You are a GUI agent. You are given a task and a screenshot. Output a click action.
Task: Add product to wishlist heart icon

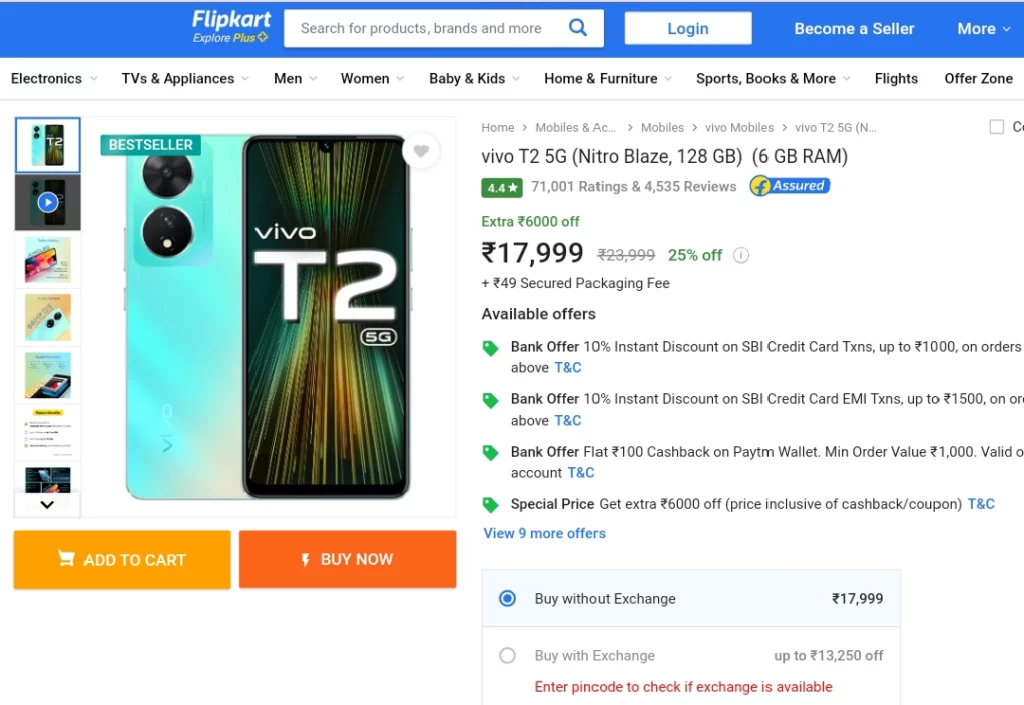(x=421, y=151)
